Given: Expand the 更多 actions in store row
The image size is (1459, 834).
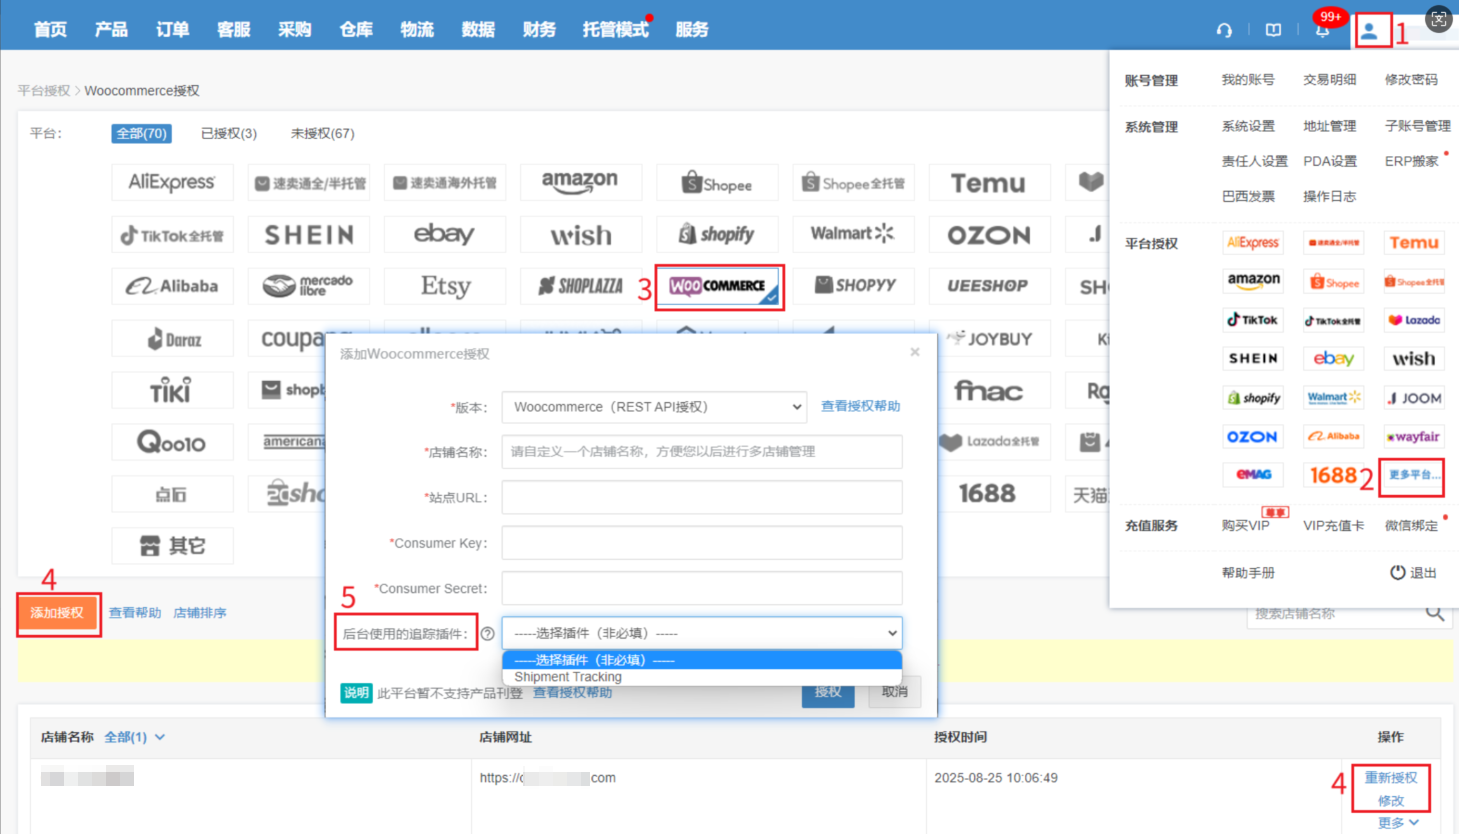Looking at the screenshot, I should pyautogui.click(x=1397, y=822).
